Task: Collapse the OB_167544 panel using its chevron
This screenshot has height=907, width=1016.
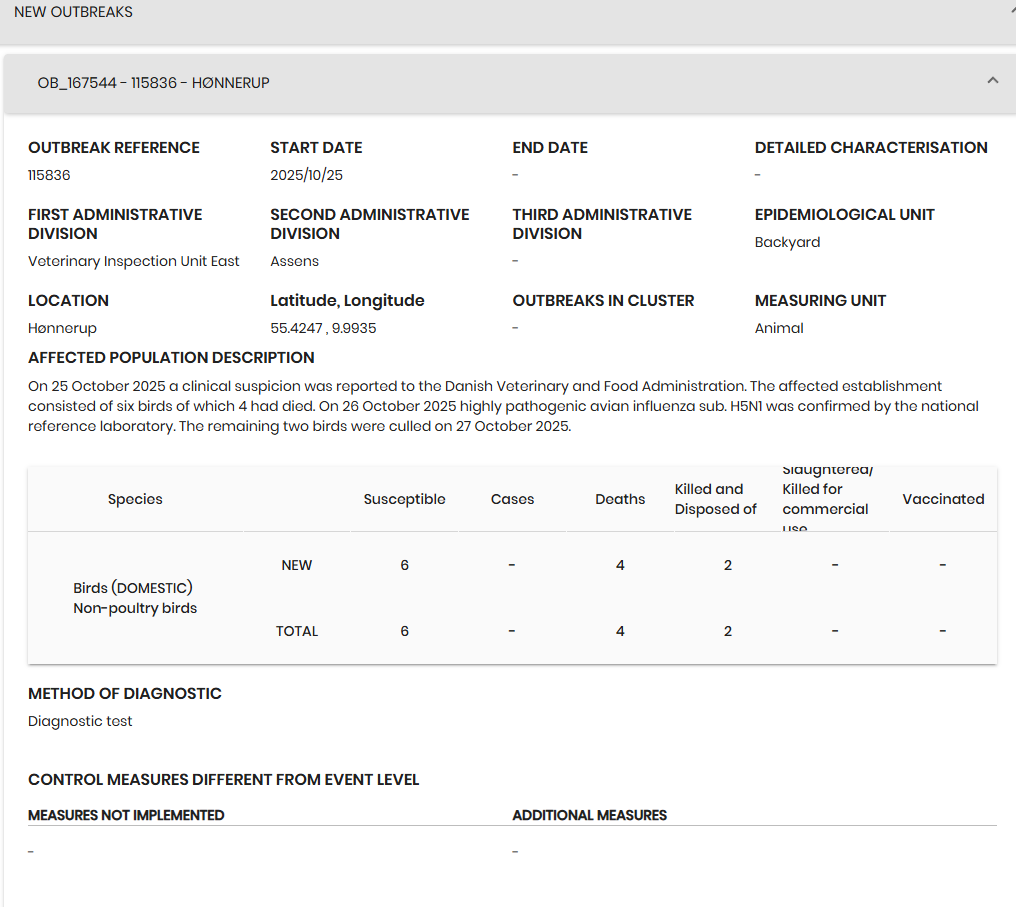Action: [992, 81]
